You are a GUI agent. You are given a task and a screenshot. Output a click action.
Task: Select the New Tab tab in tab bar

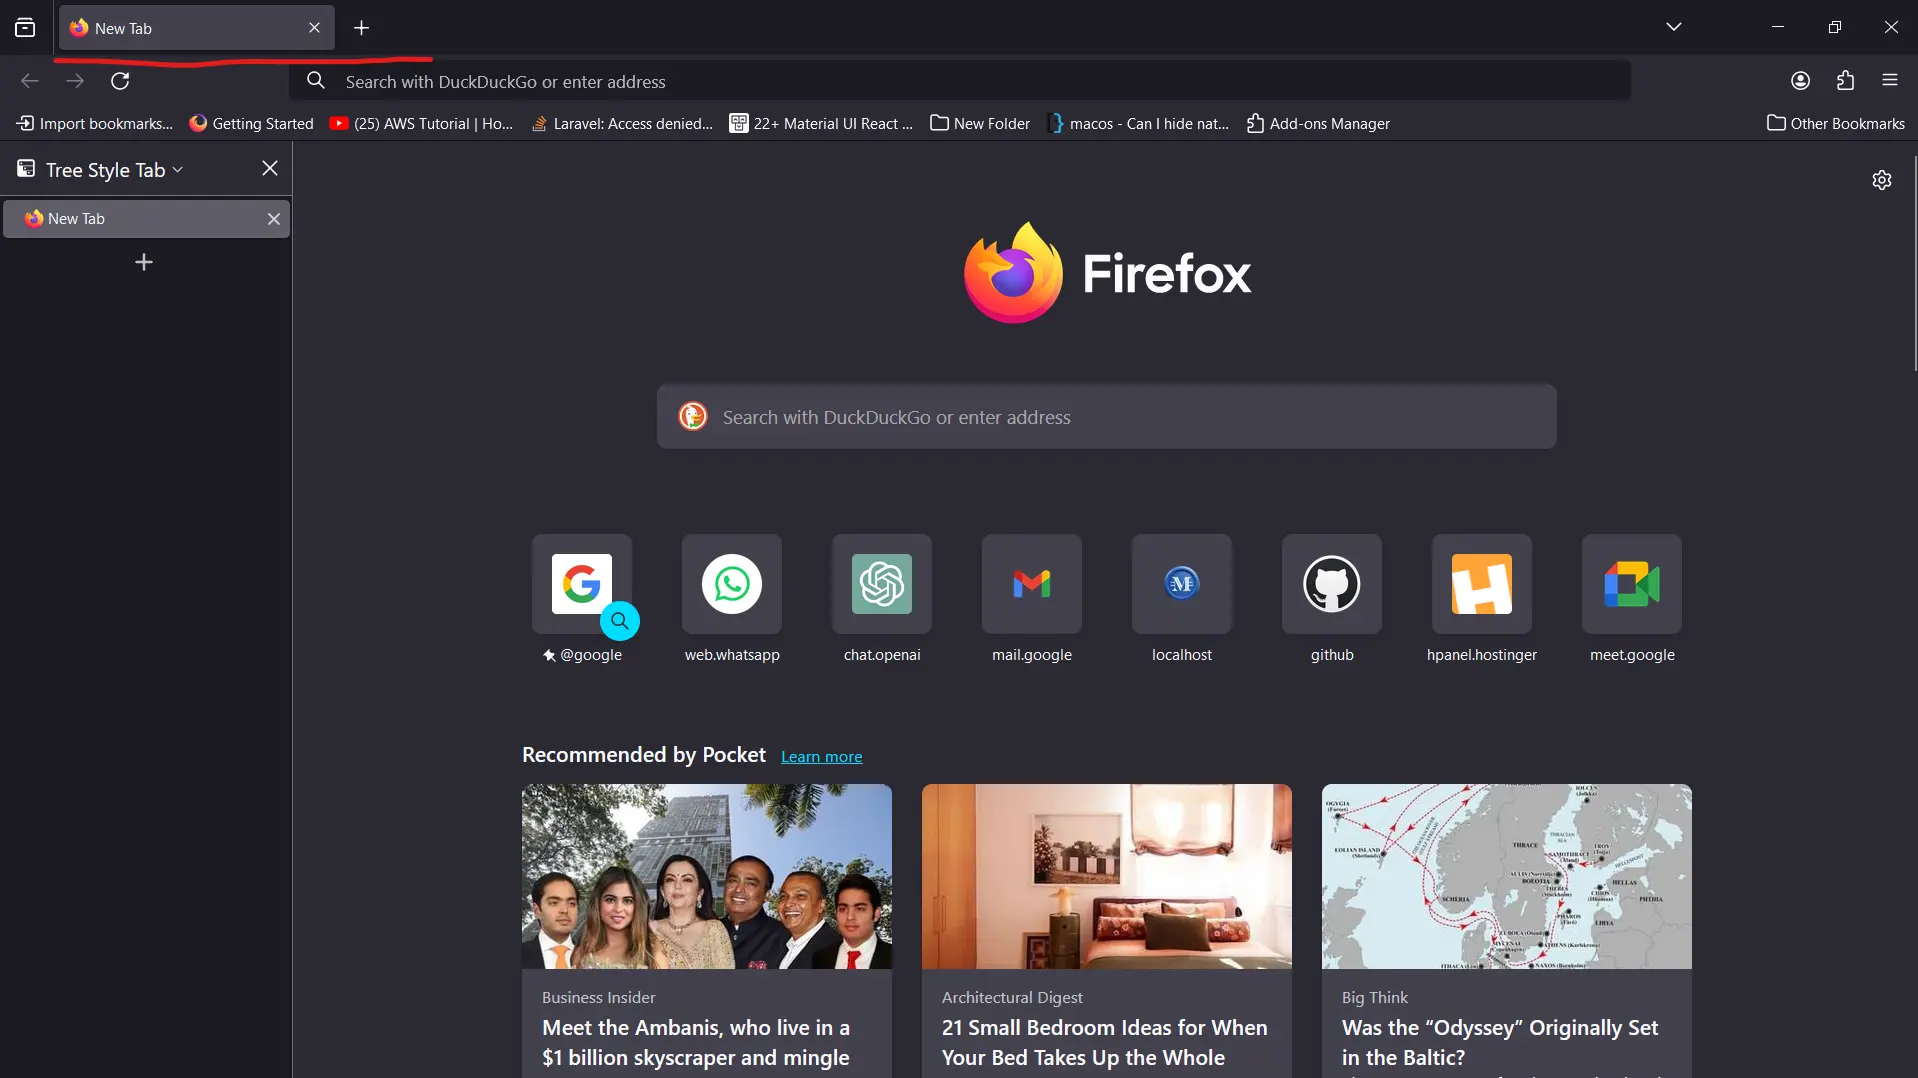tap(196, 28)
